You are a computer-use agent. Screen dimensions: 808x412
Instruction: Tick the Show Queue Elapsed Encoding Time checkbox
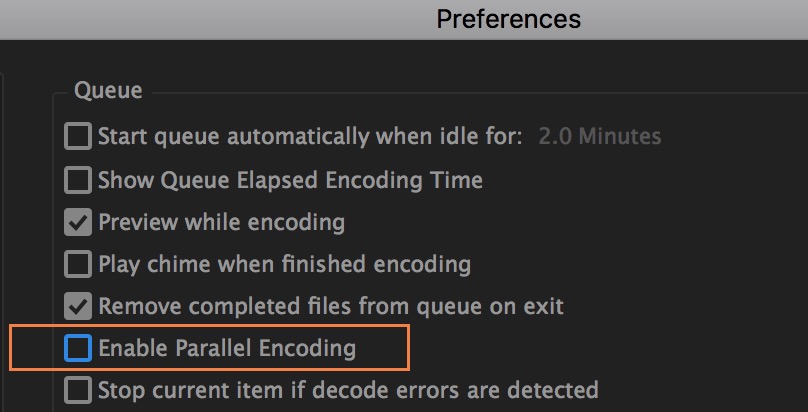[78, 180]
